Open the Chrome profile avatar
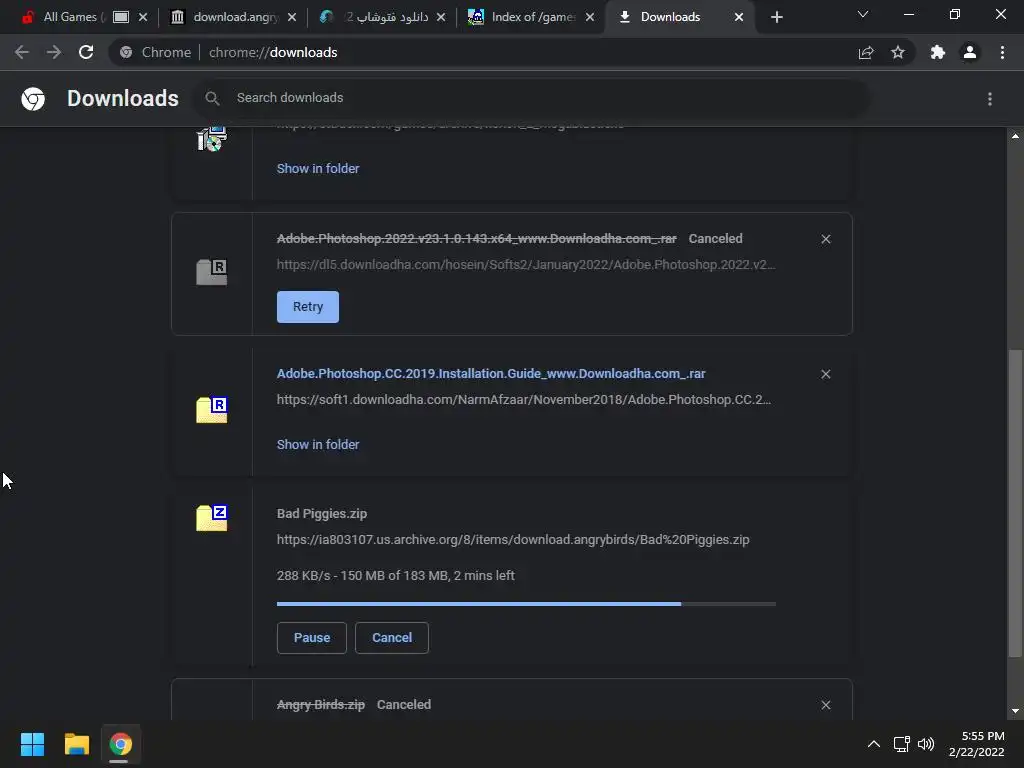 (970, 52)
